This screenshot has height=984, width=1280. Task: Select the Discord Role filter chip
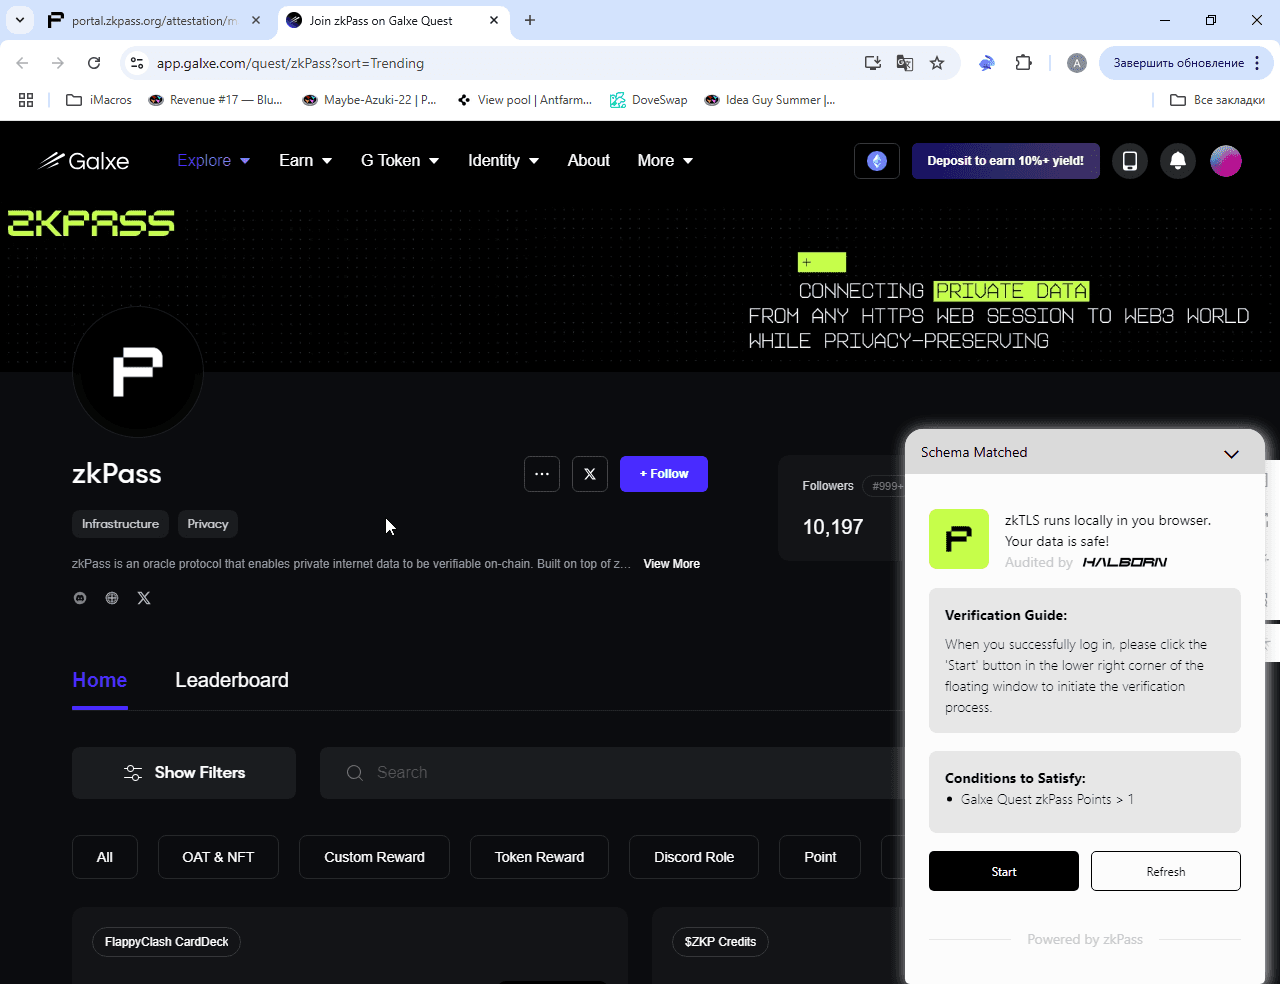(694, 857)
